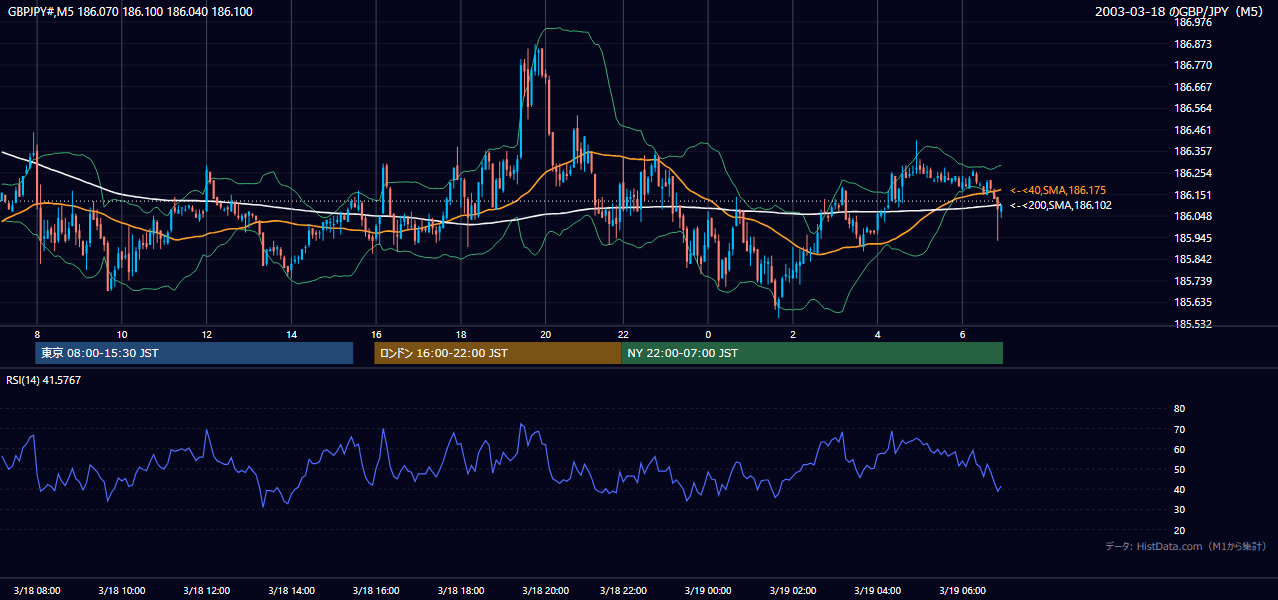Screen dimensions: 1278x600
Task: Click the 3/18 18:00 bottom time label
Action: 459,590
